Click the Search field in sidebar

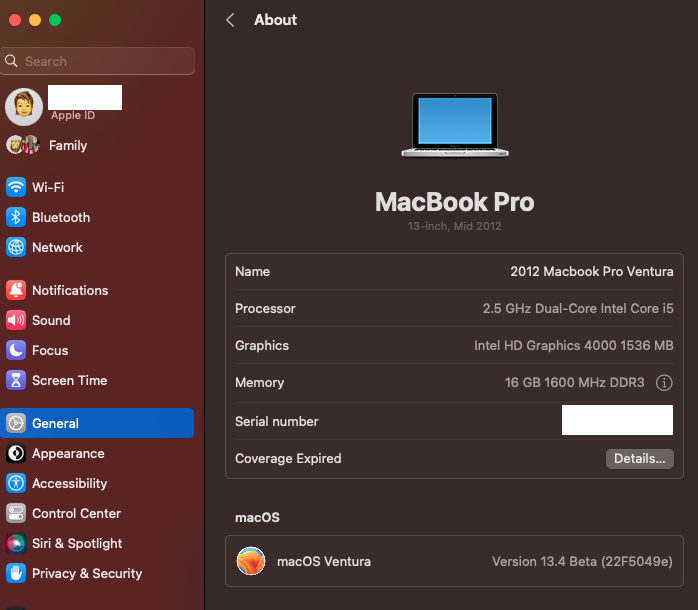(x=97, y=61)
